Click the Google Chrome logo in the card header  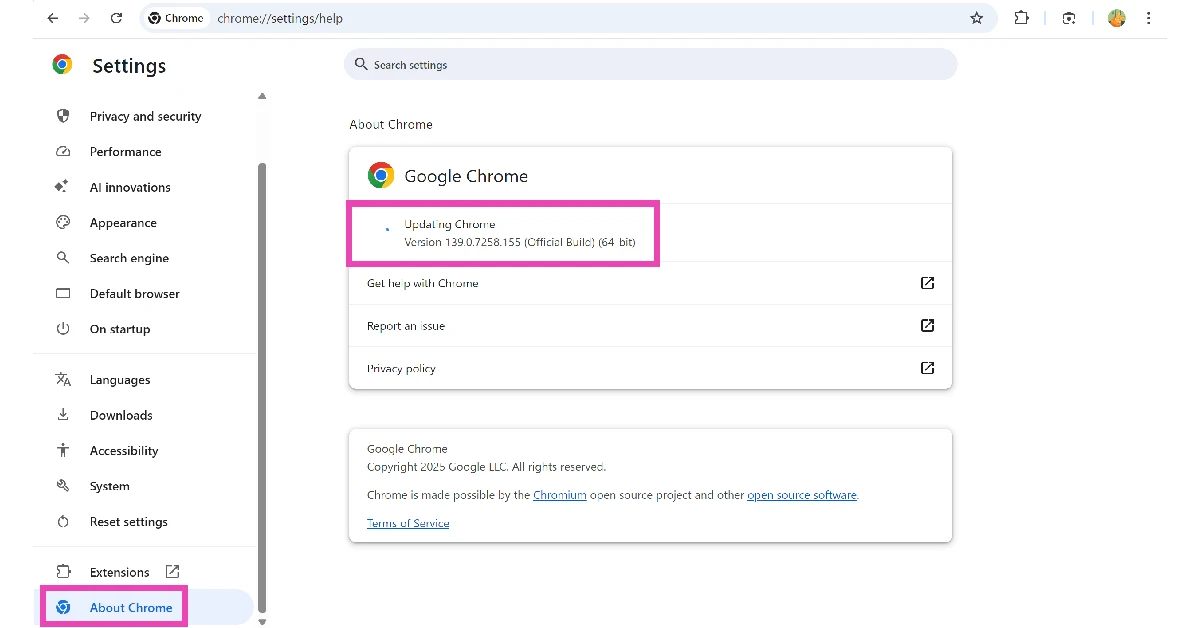(x=381, y=176)
